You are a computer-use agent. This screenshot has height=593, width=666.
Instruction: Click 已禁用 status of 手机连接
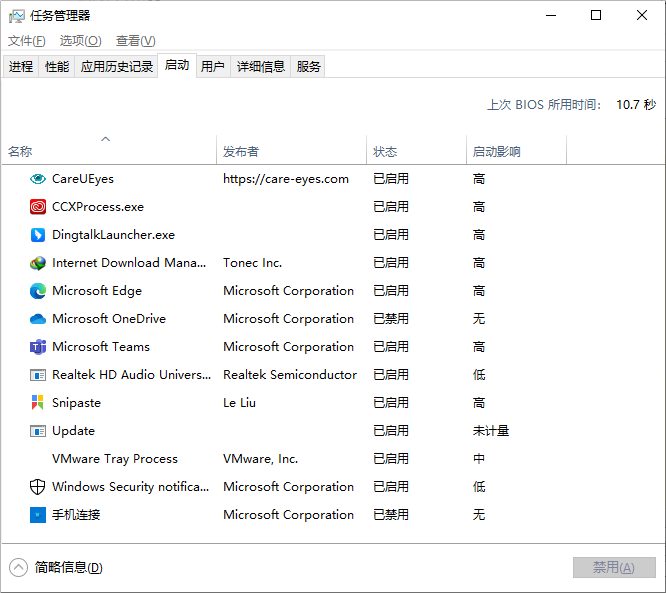click(x=391, y=515)
